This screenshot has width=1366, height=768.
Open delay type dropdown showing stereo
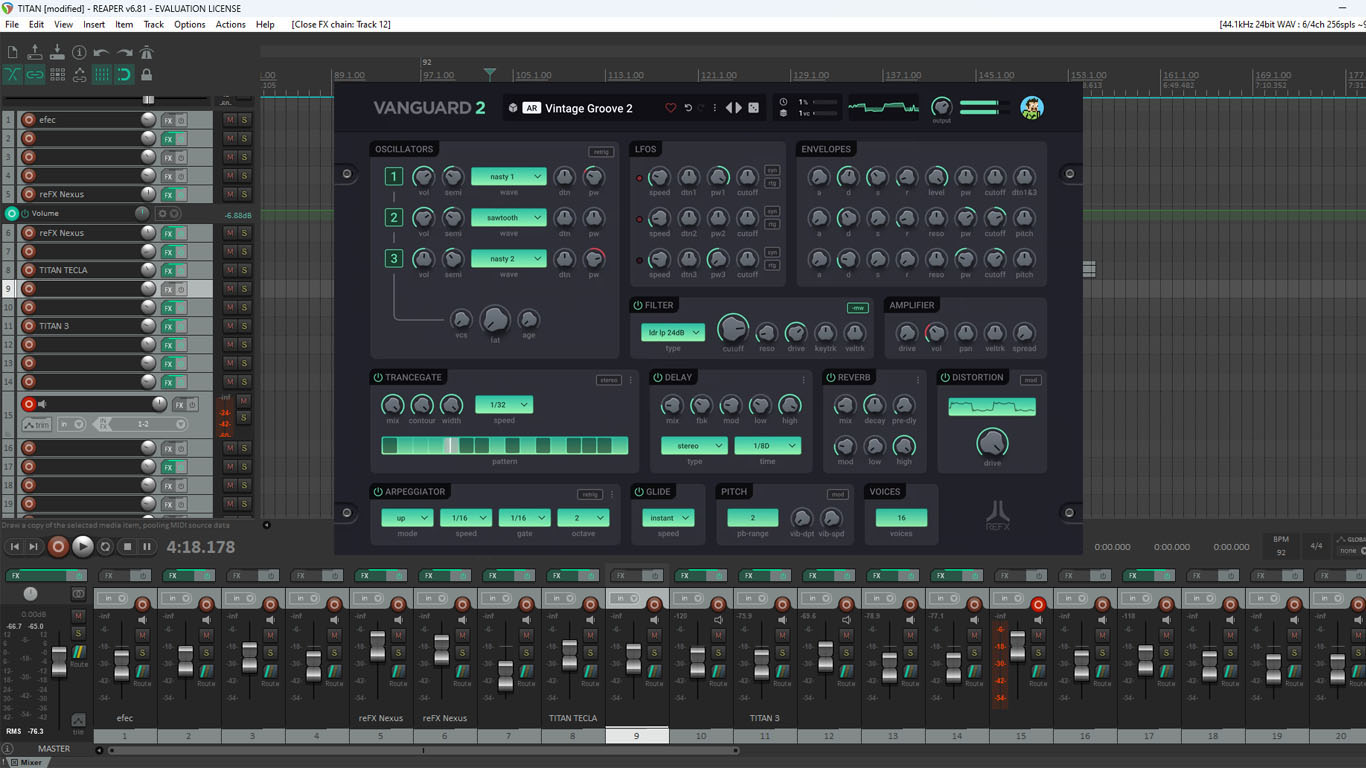(694, 446)
